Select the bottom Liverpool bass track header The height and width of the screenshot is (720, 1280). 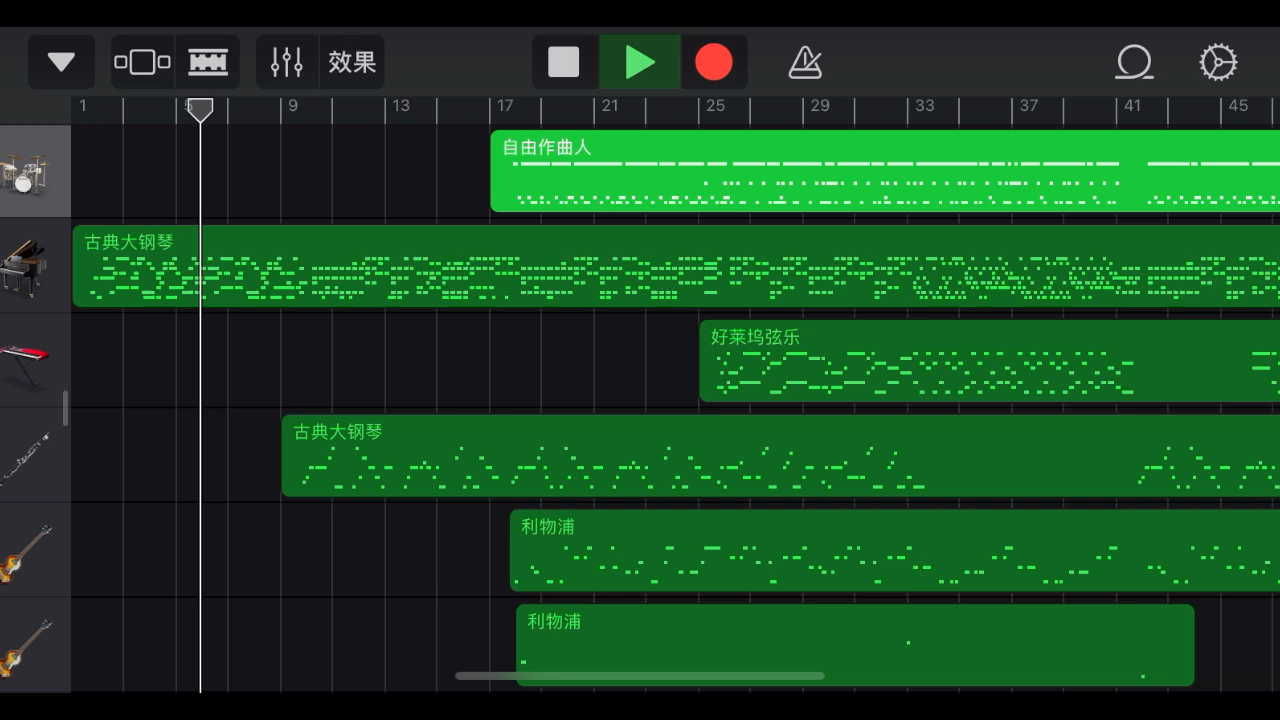click(35, 646)
